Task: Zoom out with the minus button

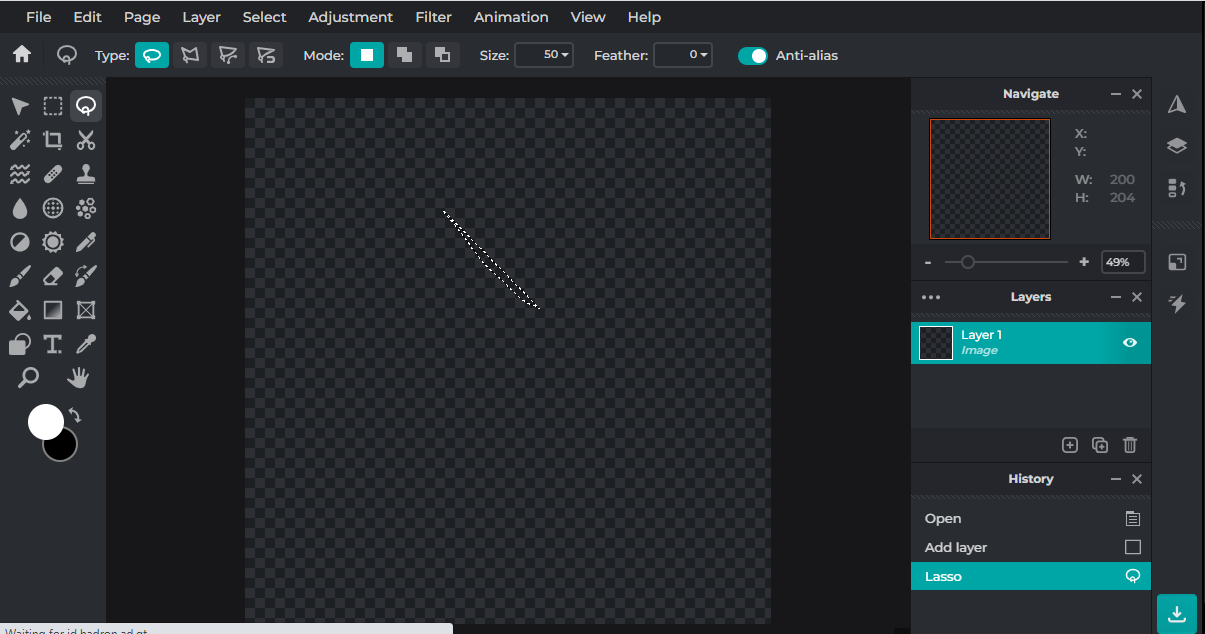Action: 928,262
